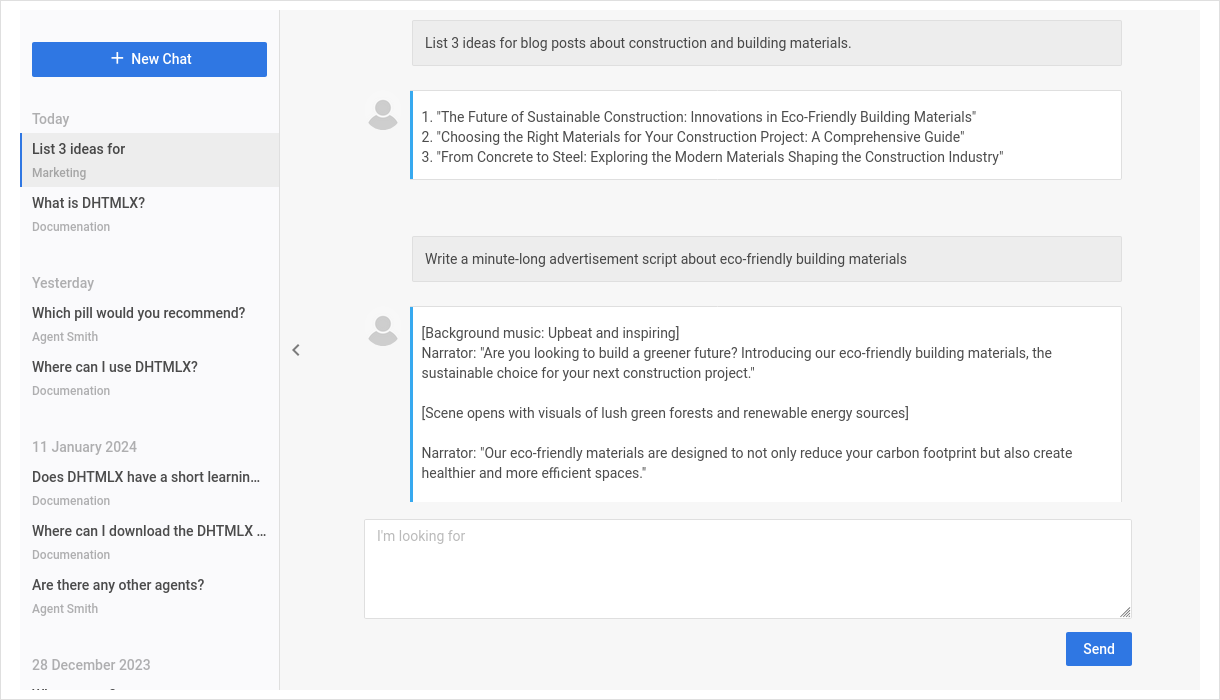The width and height of the screenshot is (1220, 700).
Task: Click the "I'm looking for" message input
Action: 748,567
